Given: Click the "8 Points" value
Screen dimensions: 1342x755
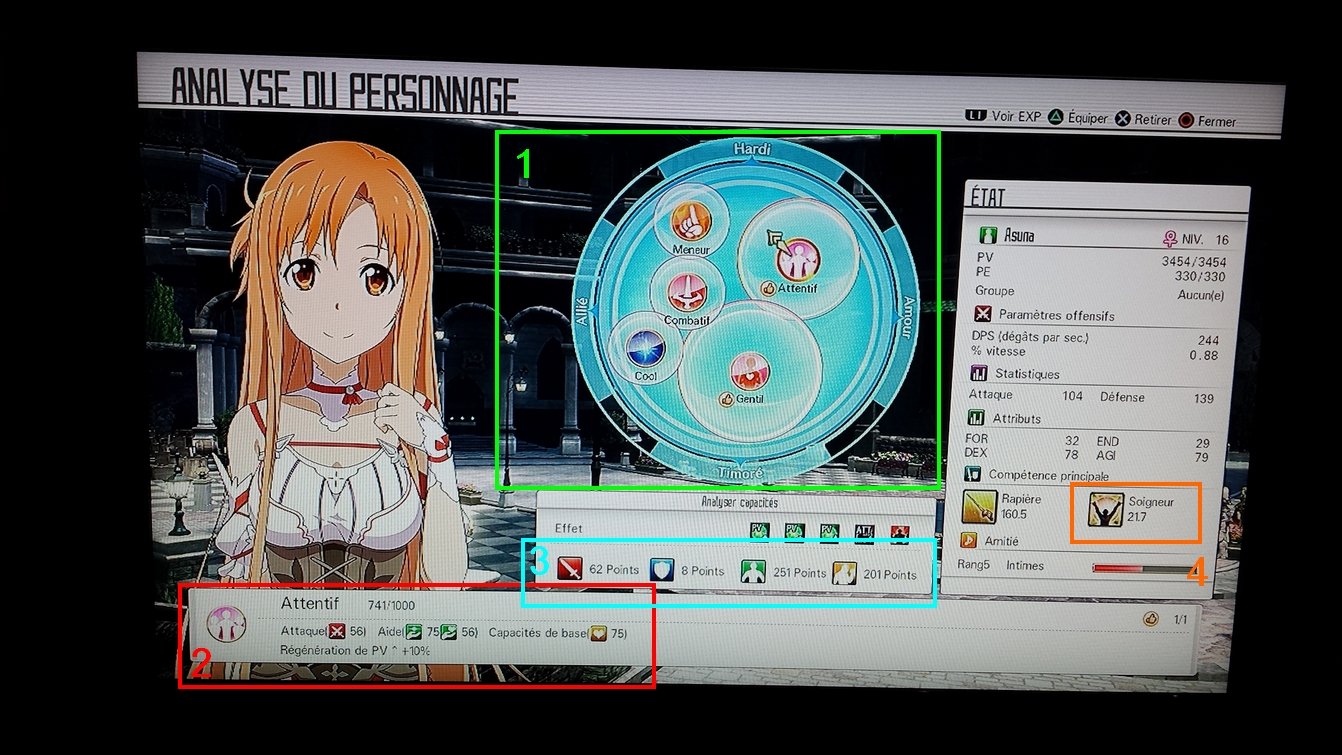Looking at the screenshot, I should pos(703,571).
